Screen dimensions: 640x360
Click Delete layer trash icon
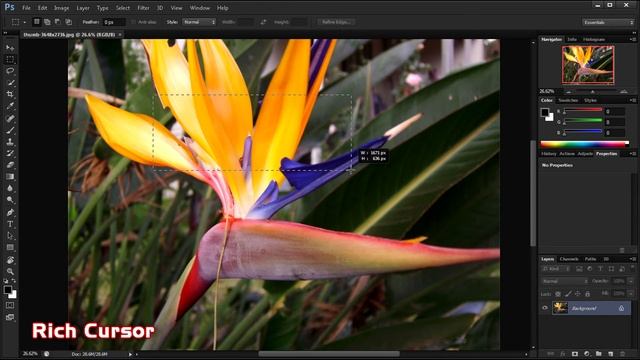[622, 354]
